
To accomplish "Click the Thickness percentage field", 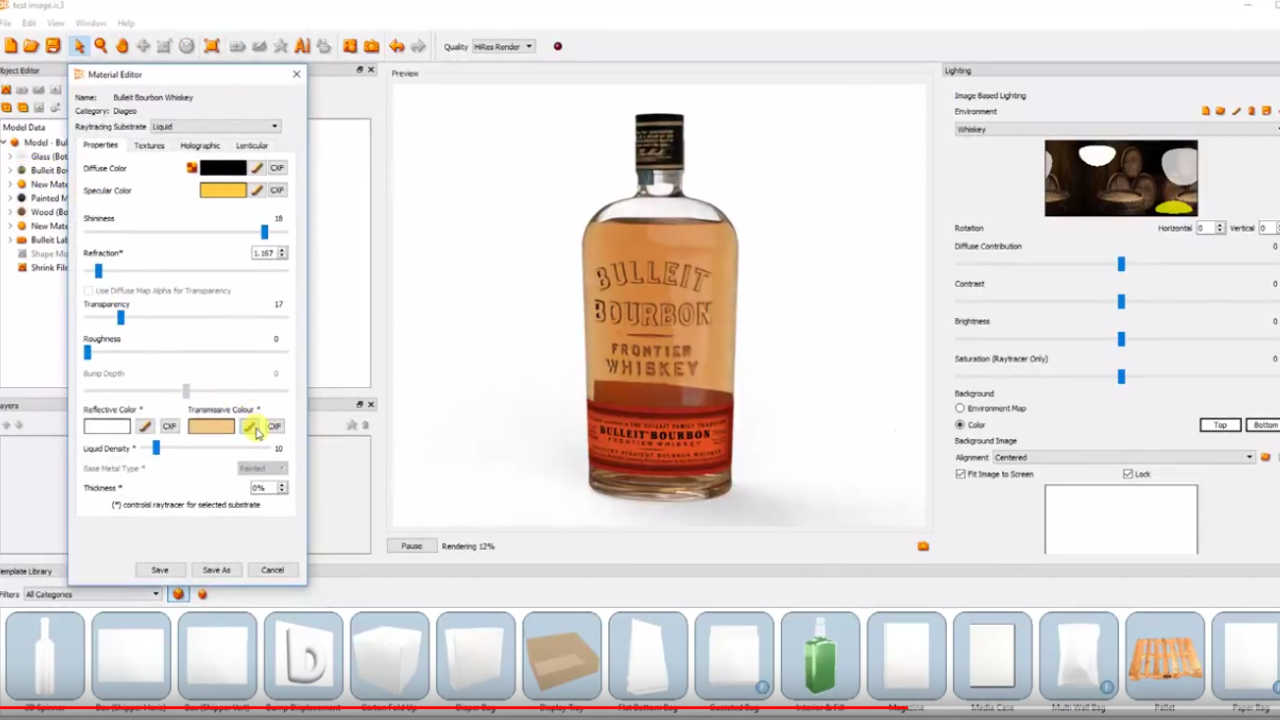I will tap(263, 488).
